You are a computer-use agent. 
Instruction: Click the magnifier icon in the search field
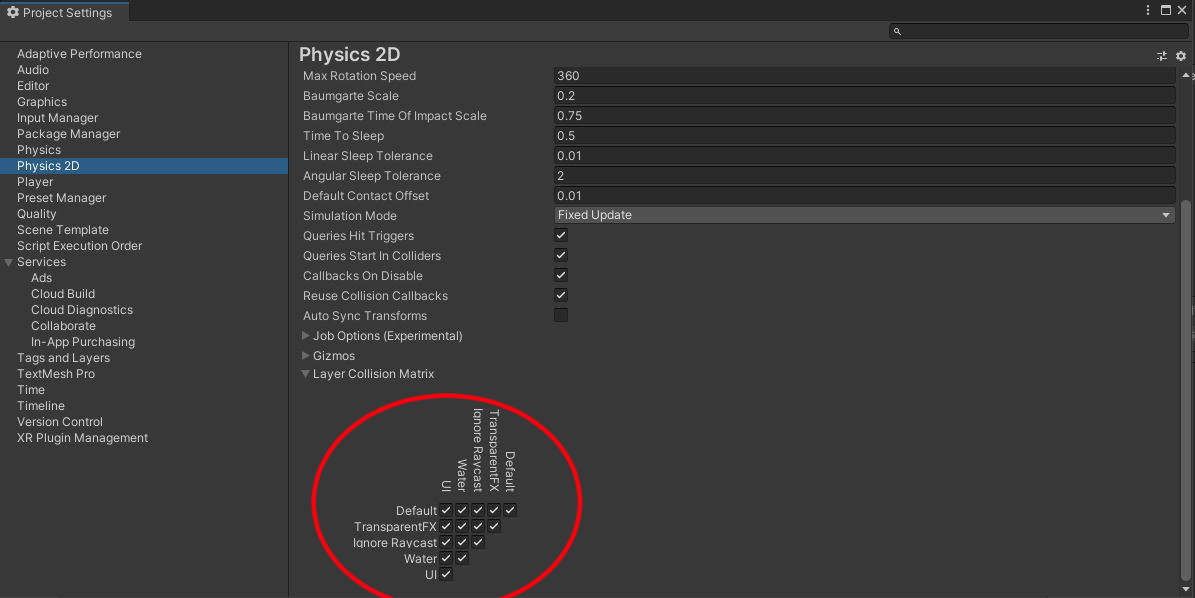click(897, 31)
